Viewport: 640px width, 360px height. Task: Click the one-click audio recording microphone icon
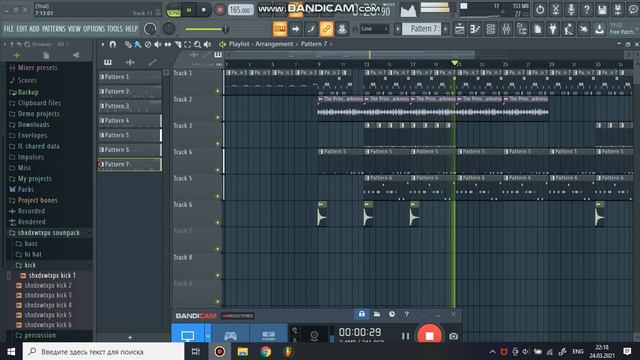571,10
